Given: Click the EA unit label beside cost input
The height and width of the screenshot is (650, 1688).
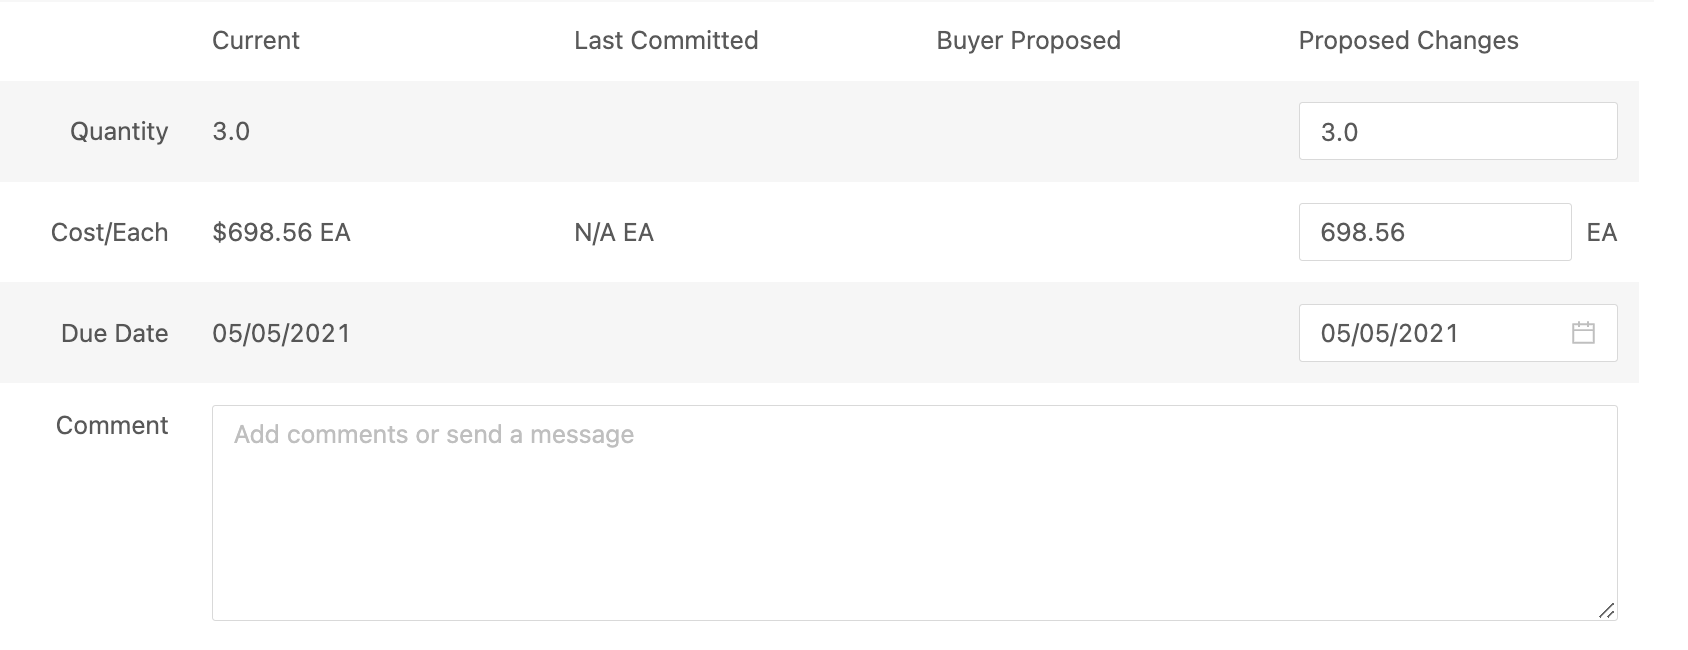Looking at the screenshot, I should pyautogui.click(x=1602, y=233).
